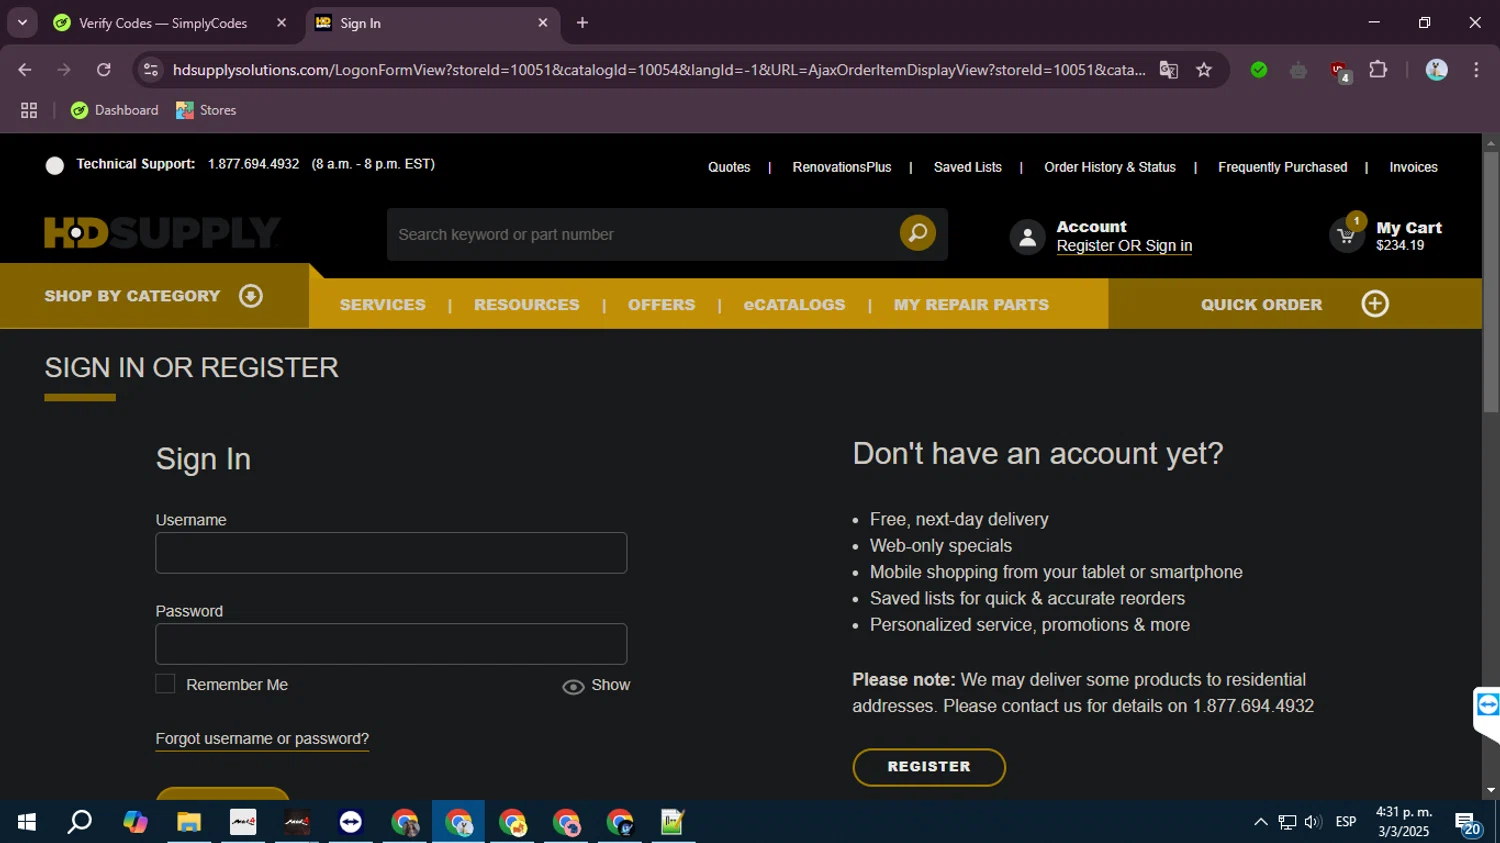The height and width of the screenshot is (843, 1500).
Task: Open Order History & Status link
Action: (1110, 167)
